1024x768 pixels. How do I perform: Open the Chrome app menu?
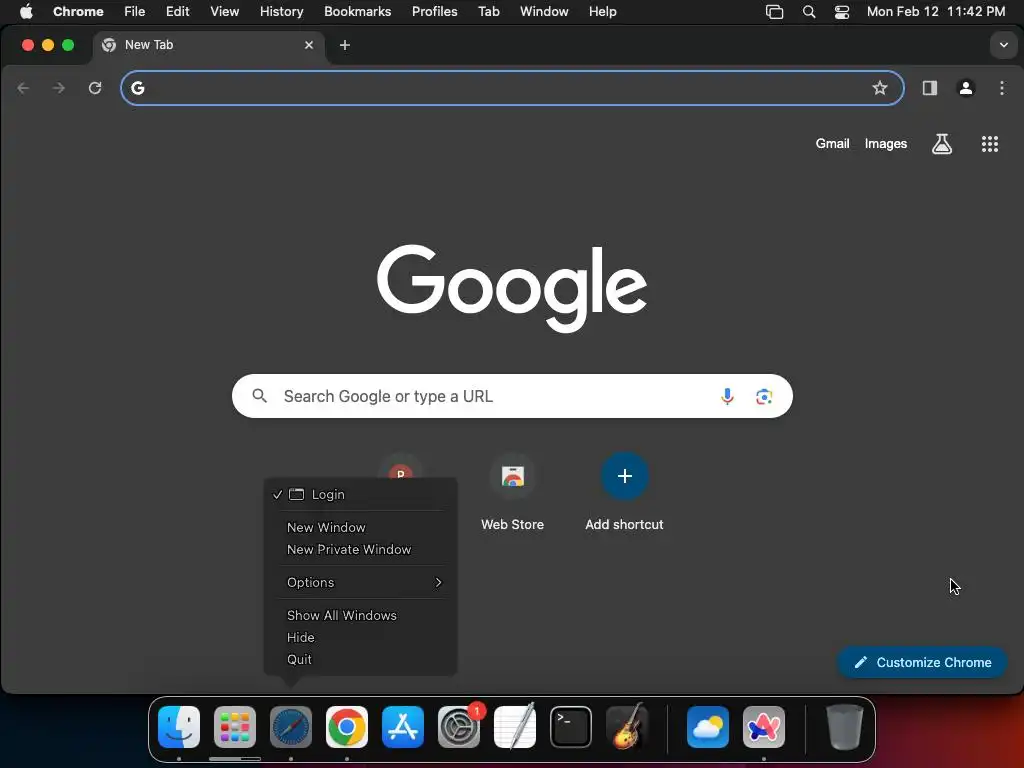[x=78, y=12]
